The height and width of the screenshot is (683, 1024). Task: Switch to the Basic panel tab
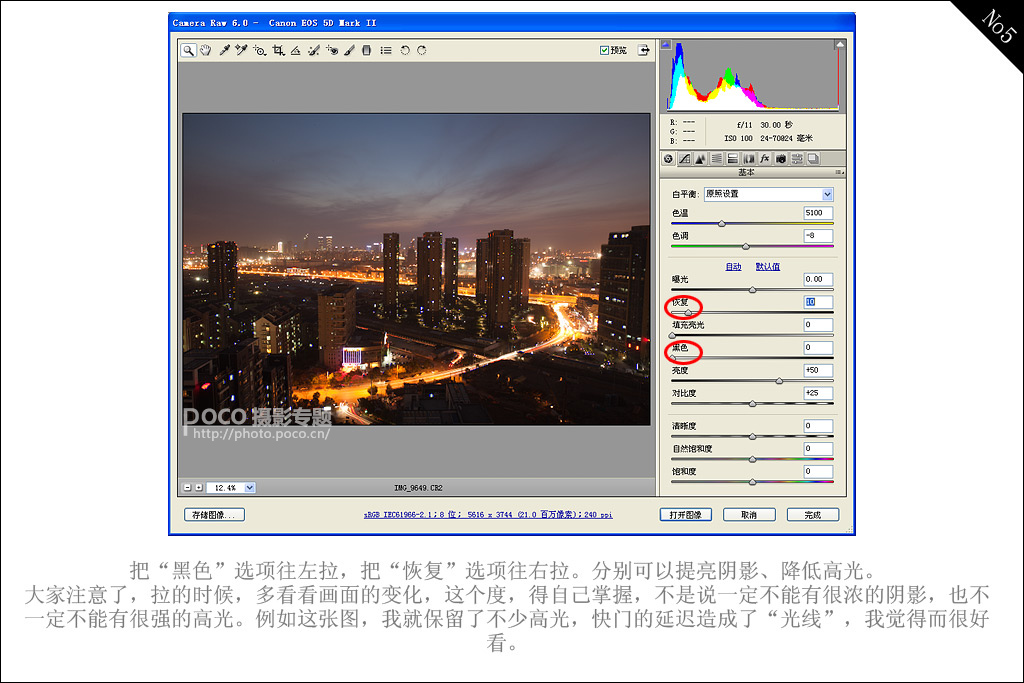[x=668, y=159]
